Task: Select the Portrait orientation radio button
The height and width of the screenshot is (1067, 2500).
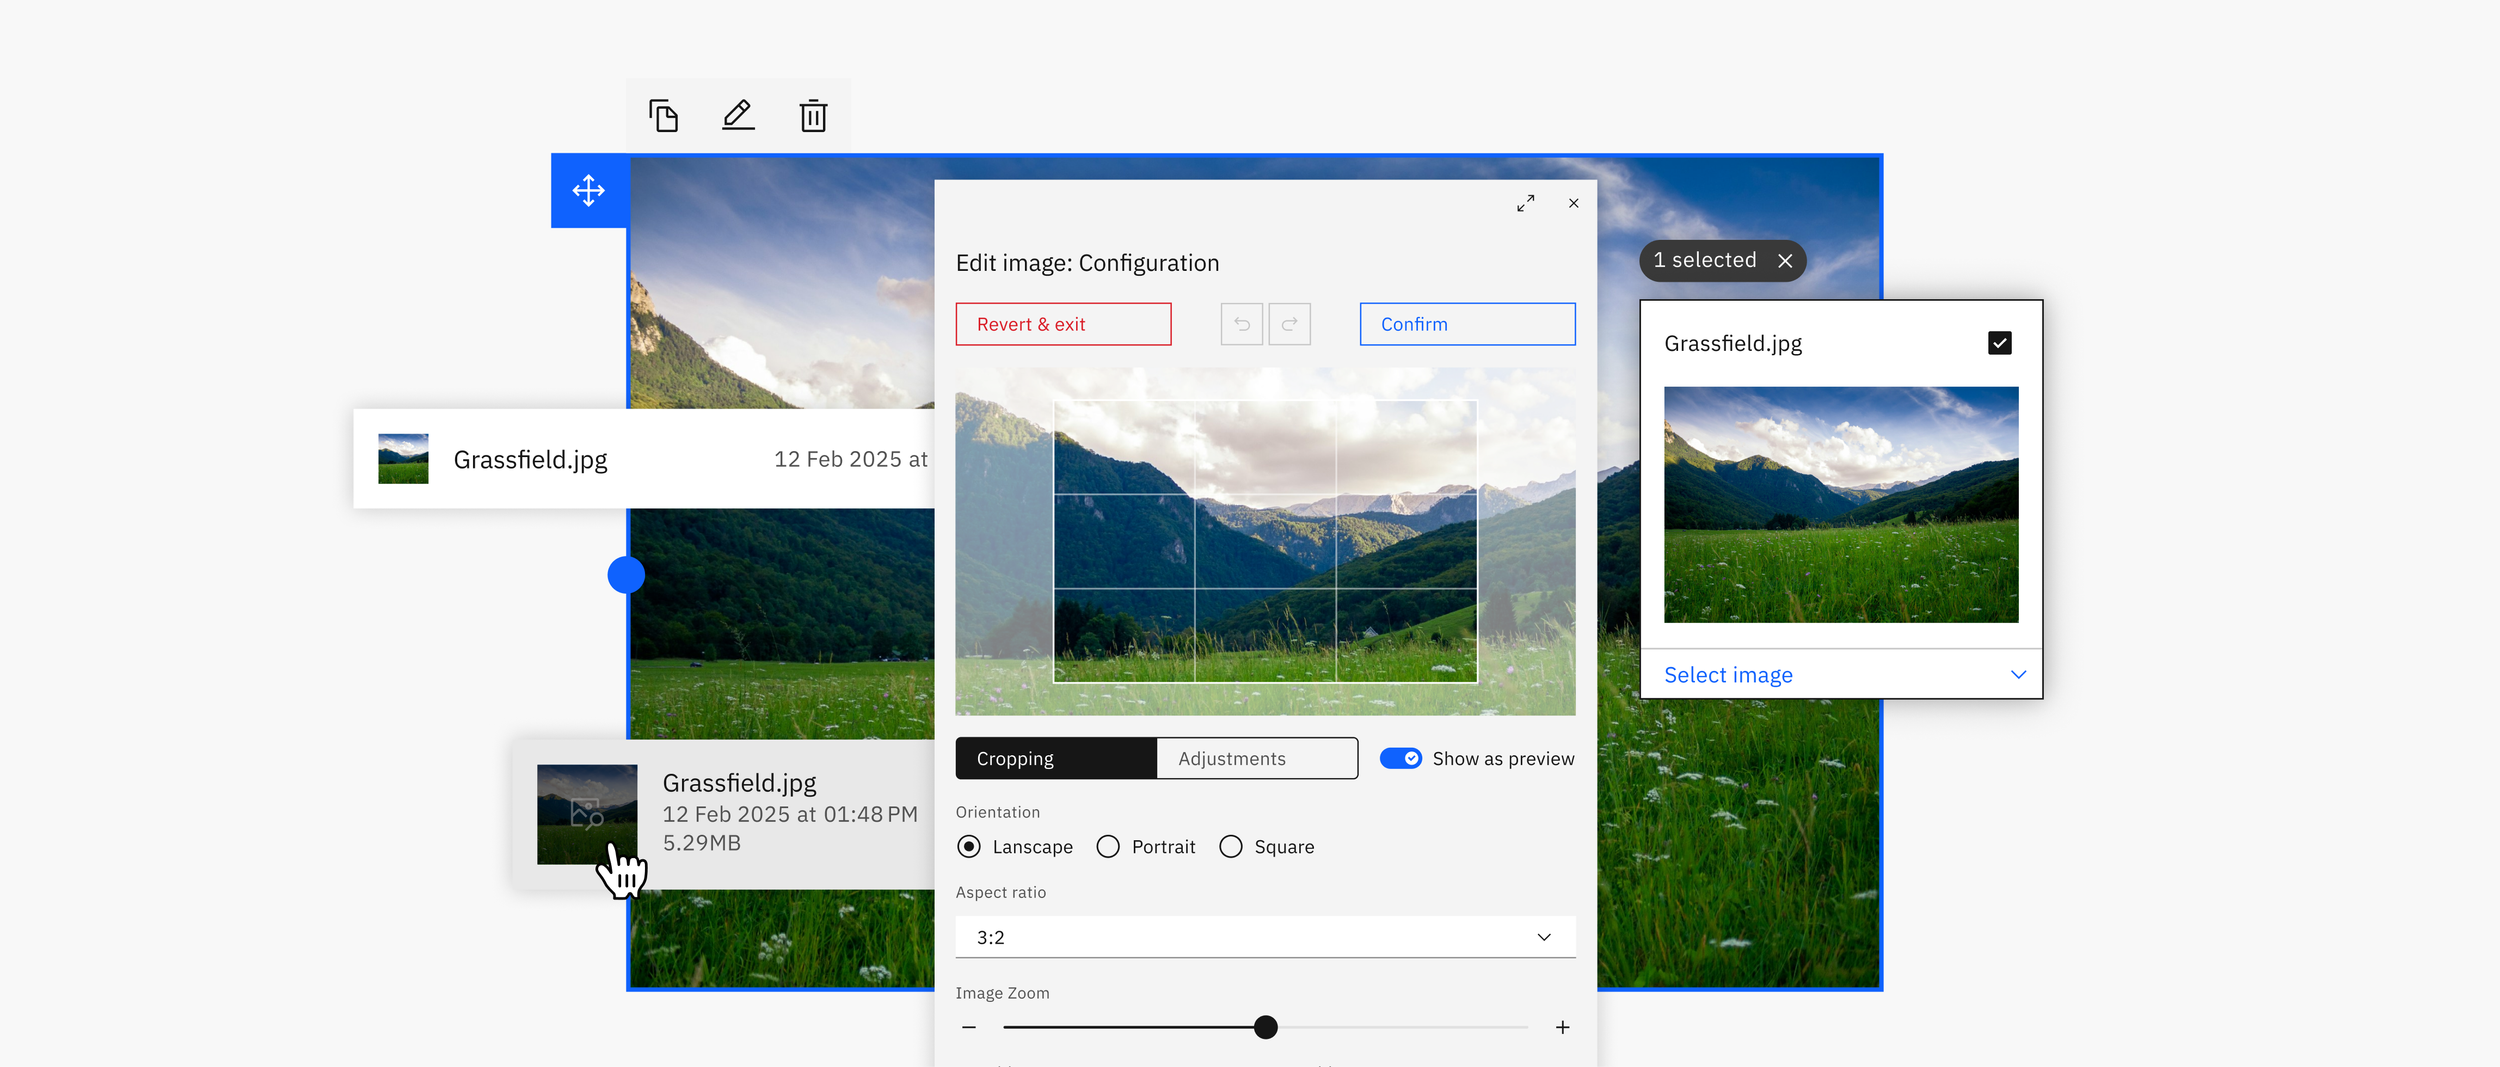Action: (1108, 847)
